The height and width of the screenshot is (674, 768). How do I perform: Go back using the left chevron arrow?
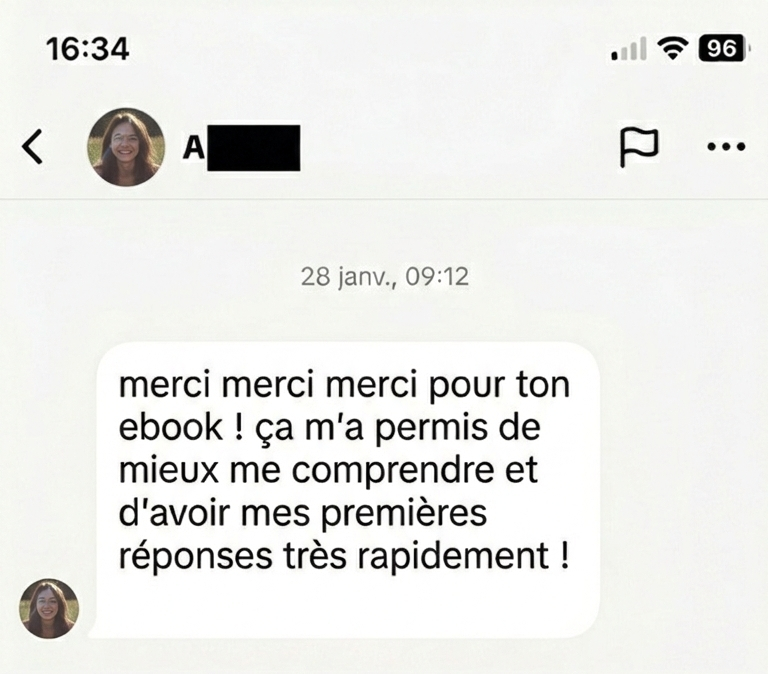(32, 147)
